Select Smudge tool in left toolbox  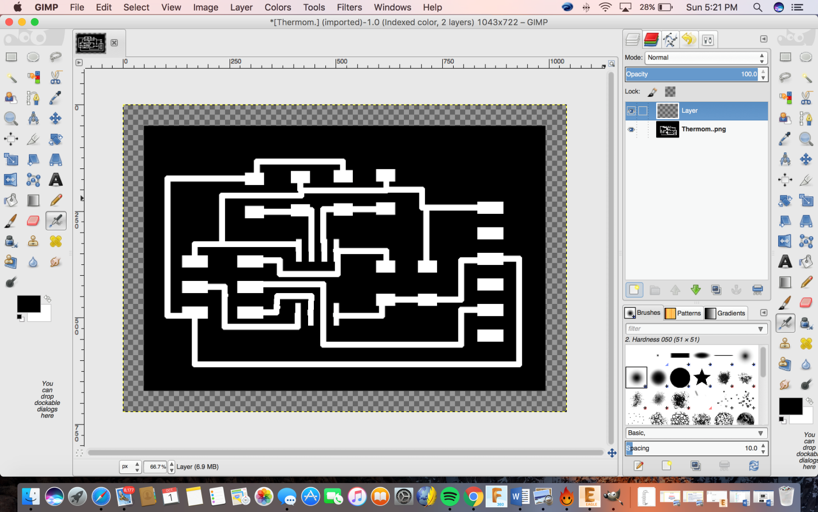click(x=56, y=261)
